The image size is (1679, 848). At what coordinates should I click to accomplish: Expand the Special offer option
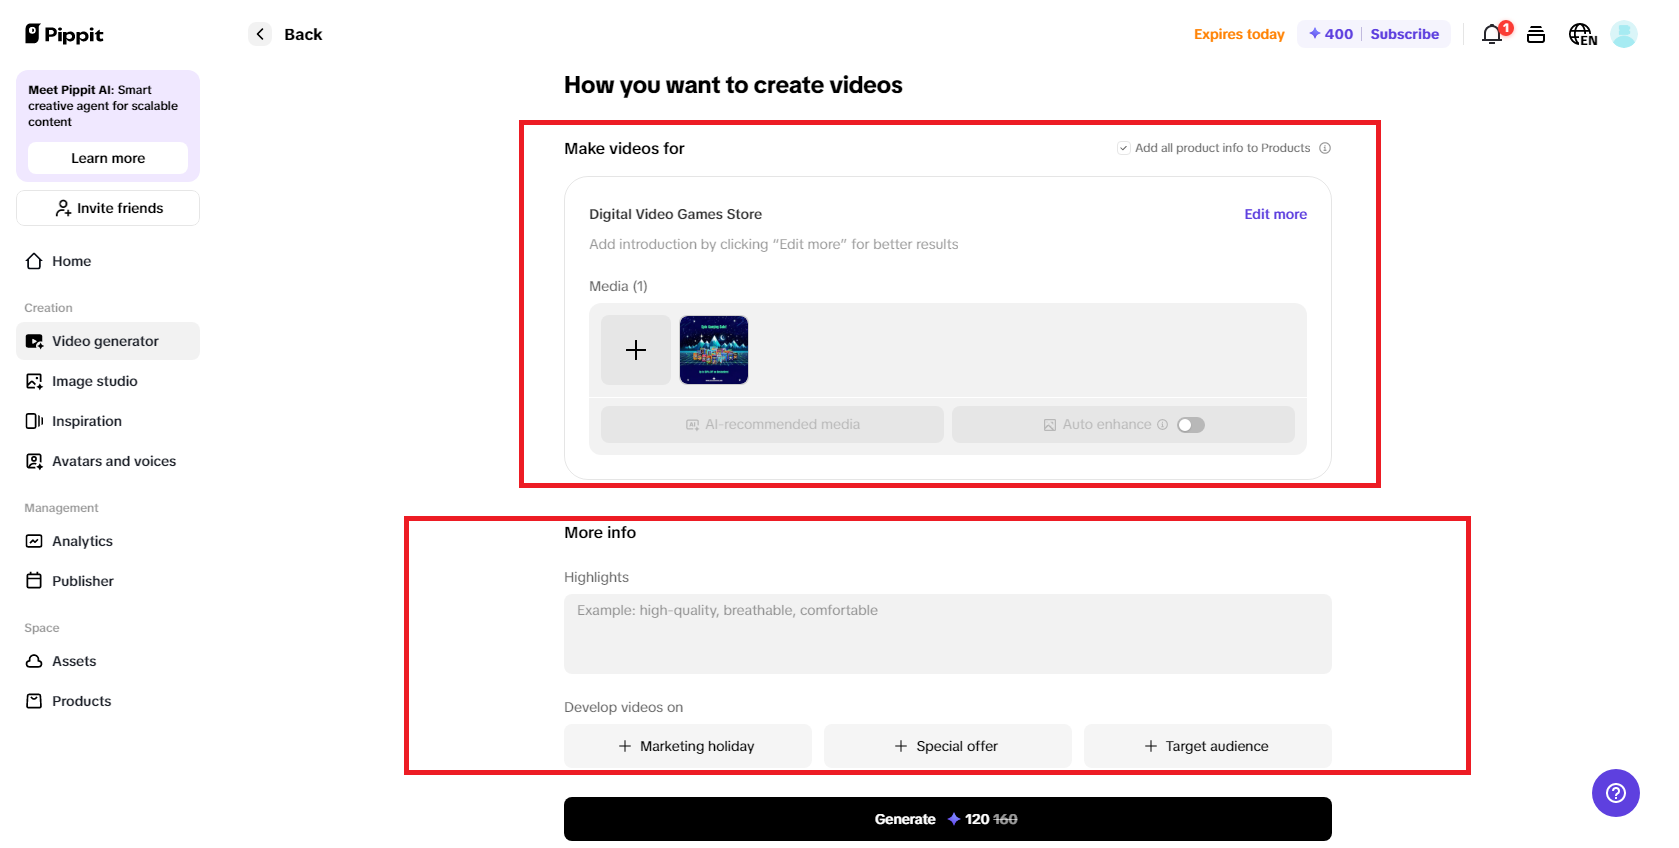(x=947, y=746)
